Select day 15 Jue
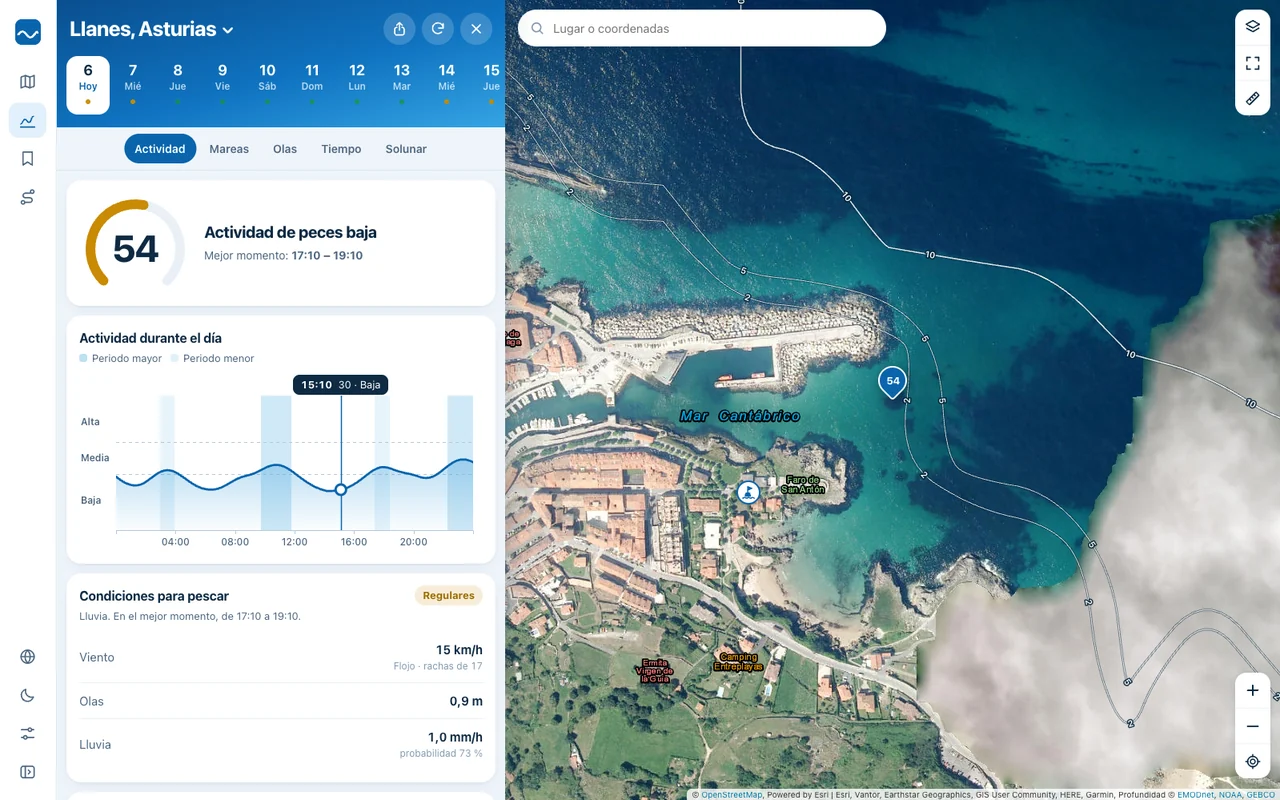Viewport: 1280px width, 800px height. coord(491,84)
